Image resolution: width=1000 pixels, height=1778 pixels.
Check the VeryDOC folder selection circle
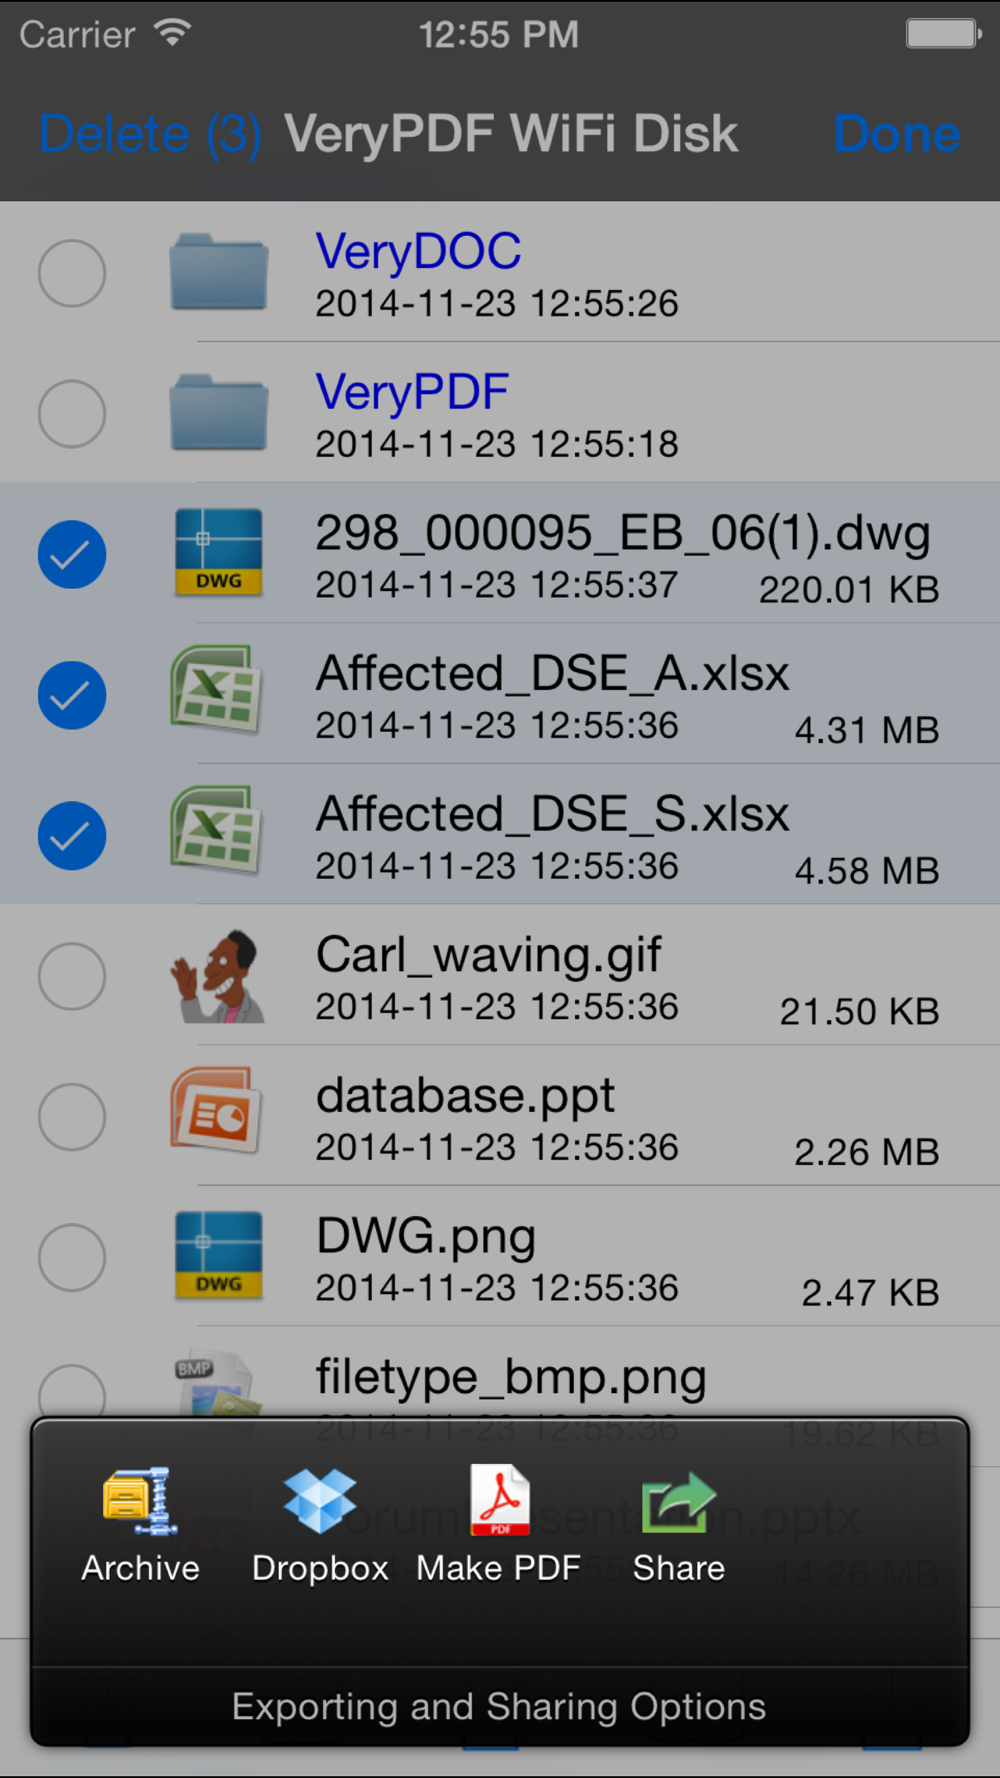72,273
